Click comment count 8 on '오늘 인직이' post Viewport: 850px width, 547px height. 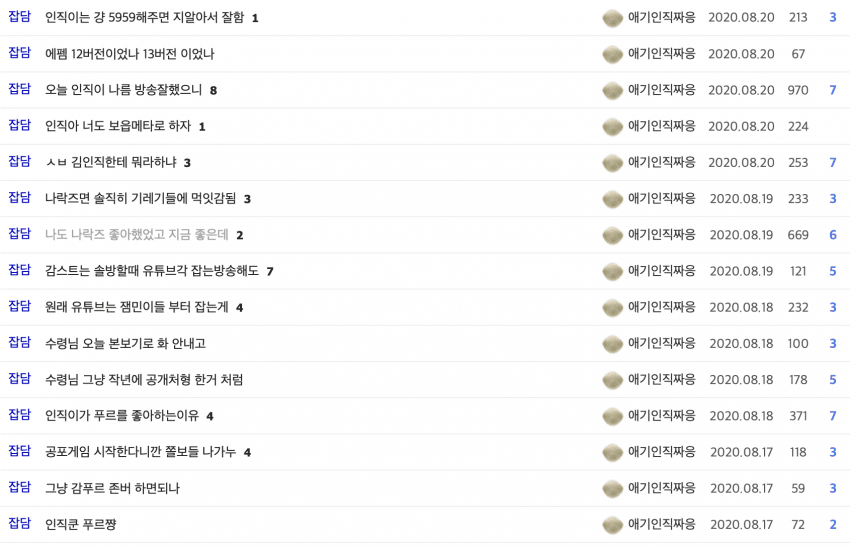pos(214,91)
